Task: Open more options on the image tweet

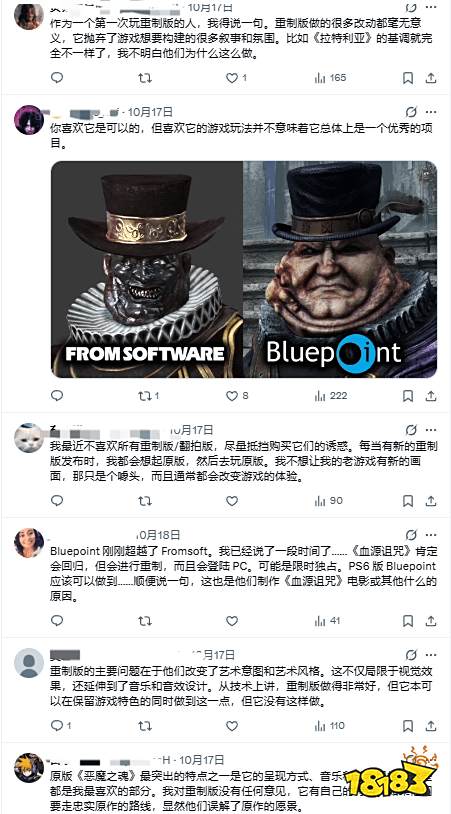Action: (x=431, y=112)
